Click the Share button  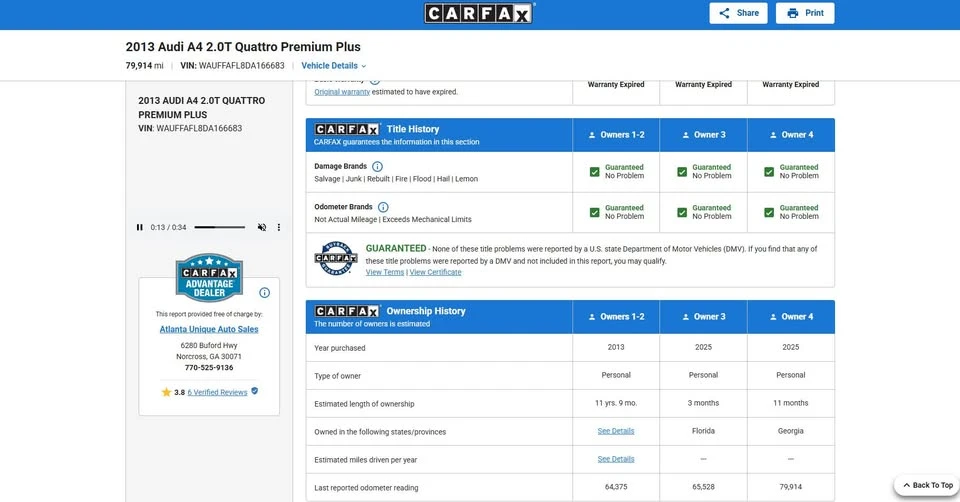(x=738, y=13)
